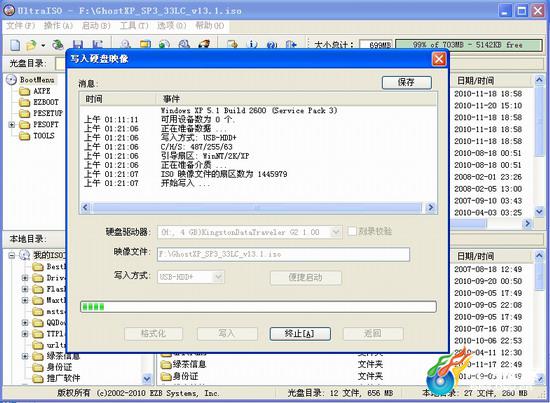
Task: Click the Open CD/DVD green disc icon
Action: (58, 45)
